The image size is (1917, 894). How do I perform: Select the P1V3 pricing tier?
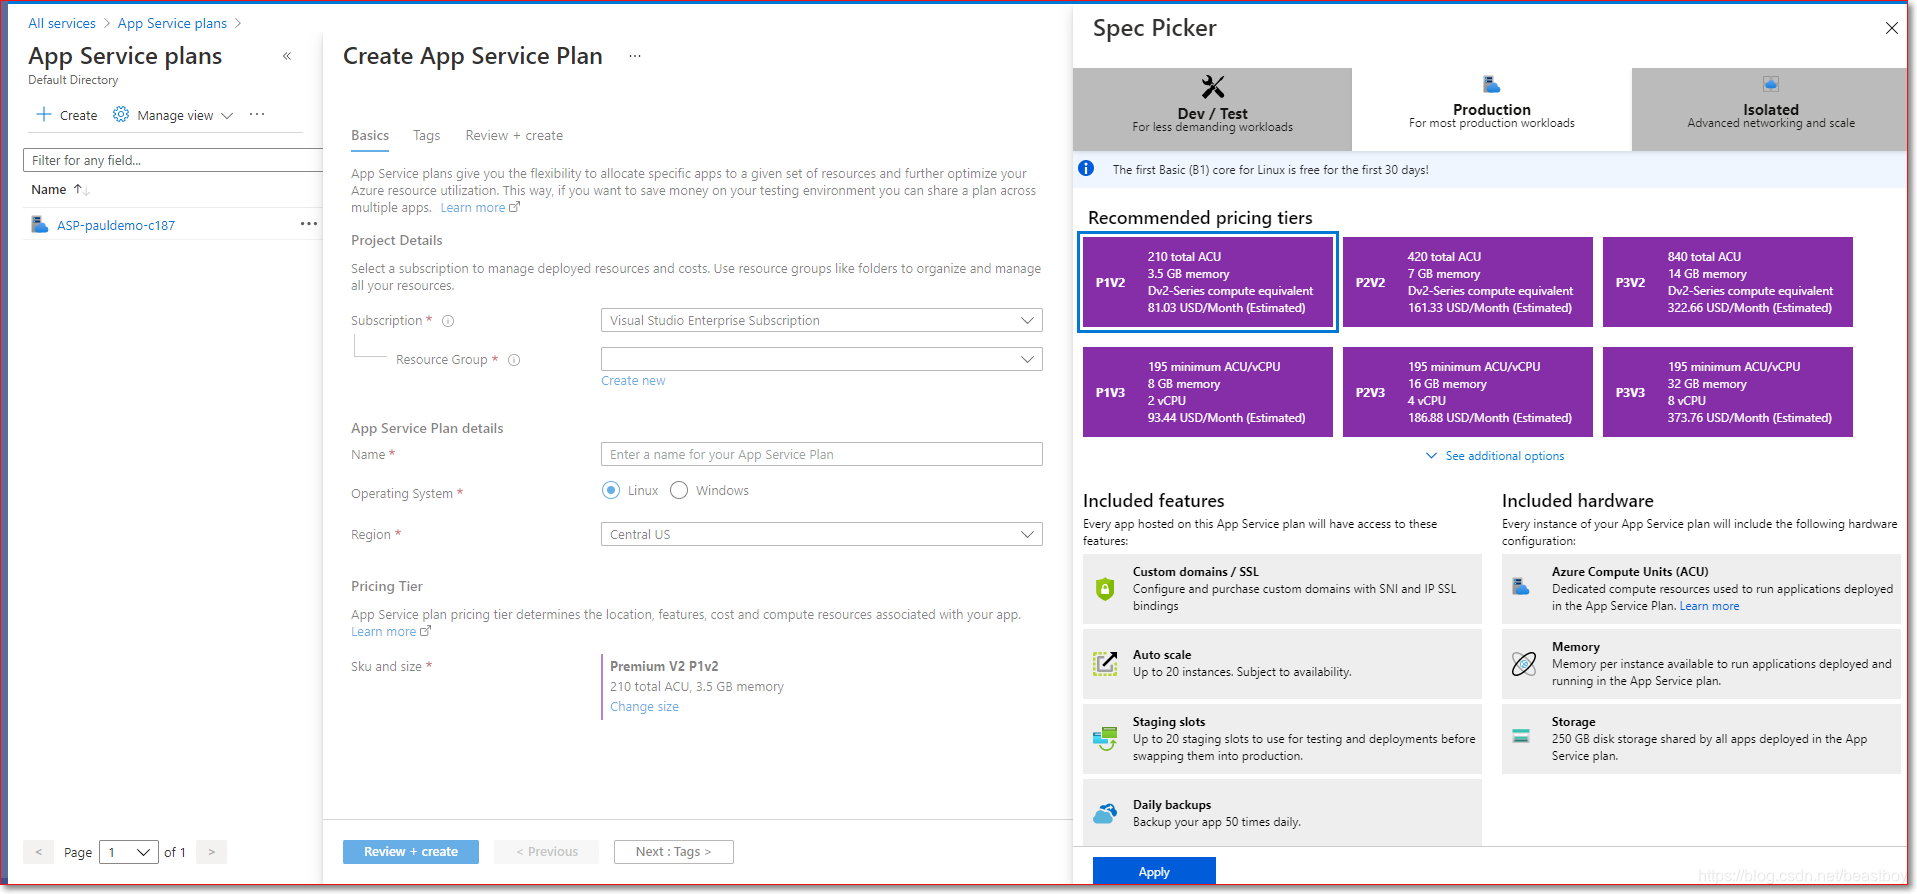[1208, 392]
